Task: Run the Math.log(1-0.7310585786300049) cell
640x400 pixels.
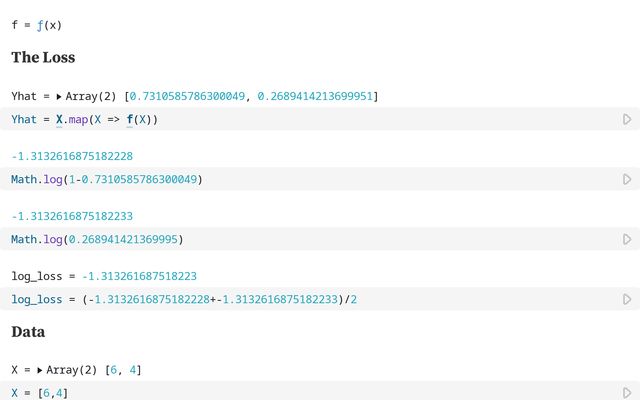Action: point(627,179)
